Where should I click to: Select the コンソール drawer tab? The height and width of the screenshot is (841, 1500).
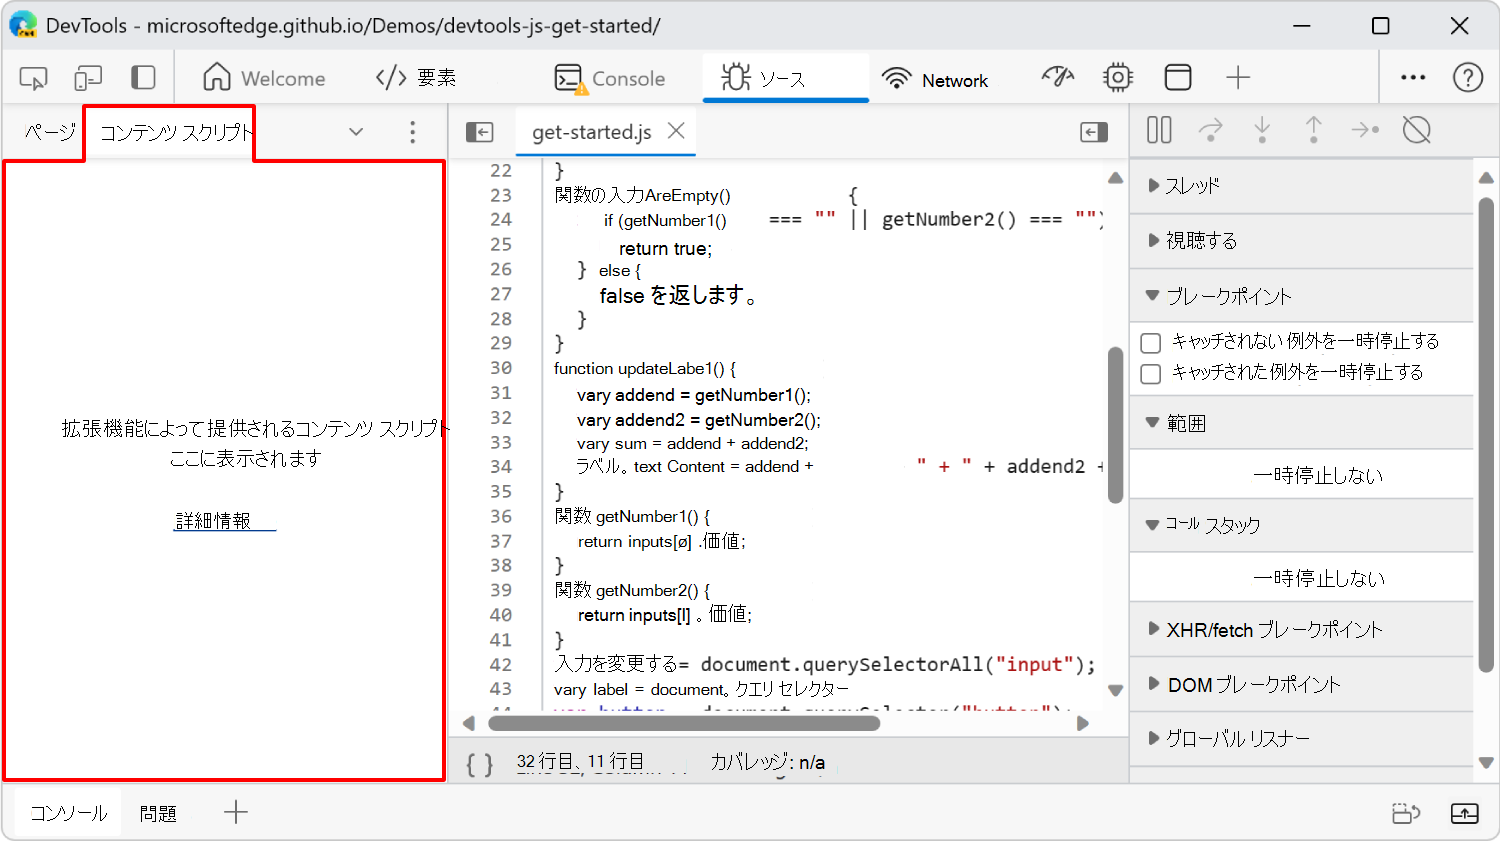pyautogui.click(x=68, y=813)
